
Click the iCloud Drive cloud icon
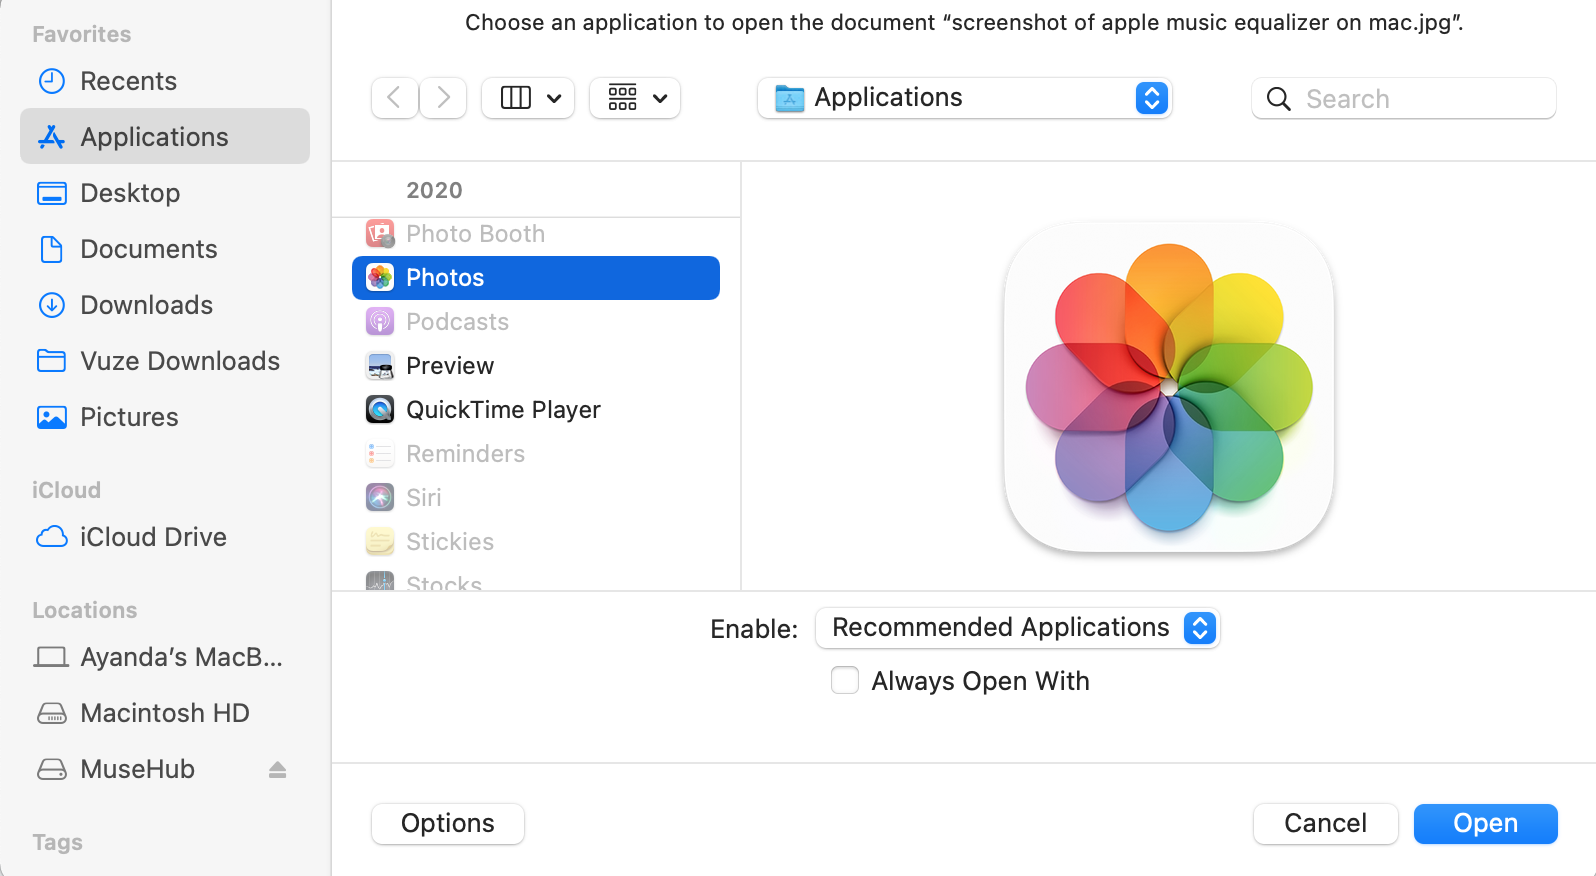pyautogui.click(x=51, y=536)
